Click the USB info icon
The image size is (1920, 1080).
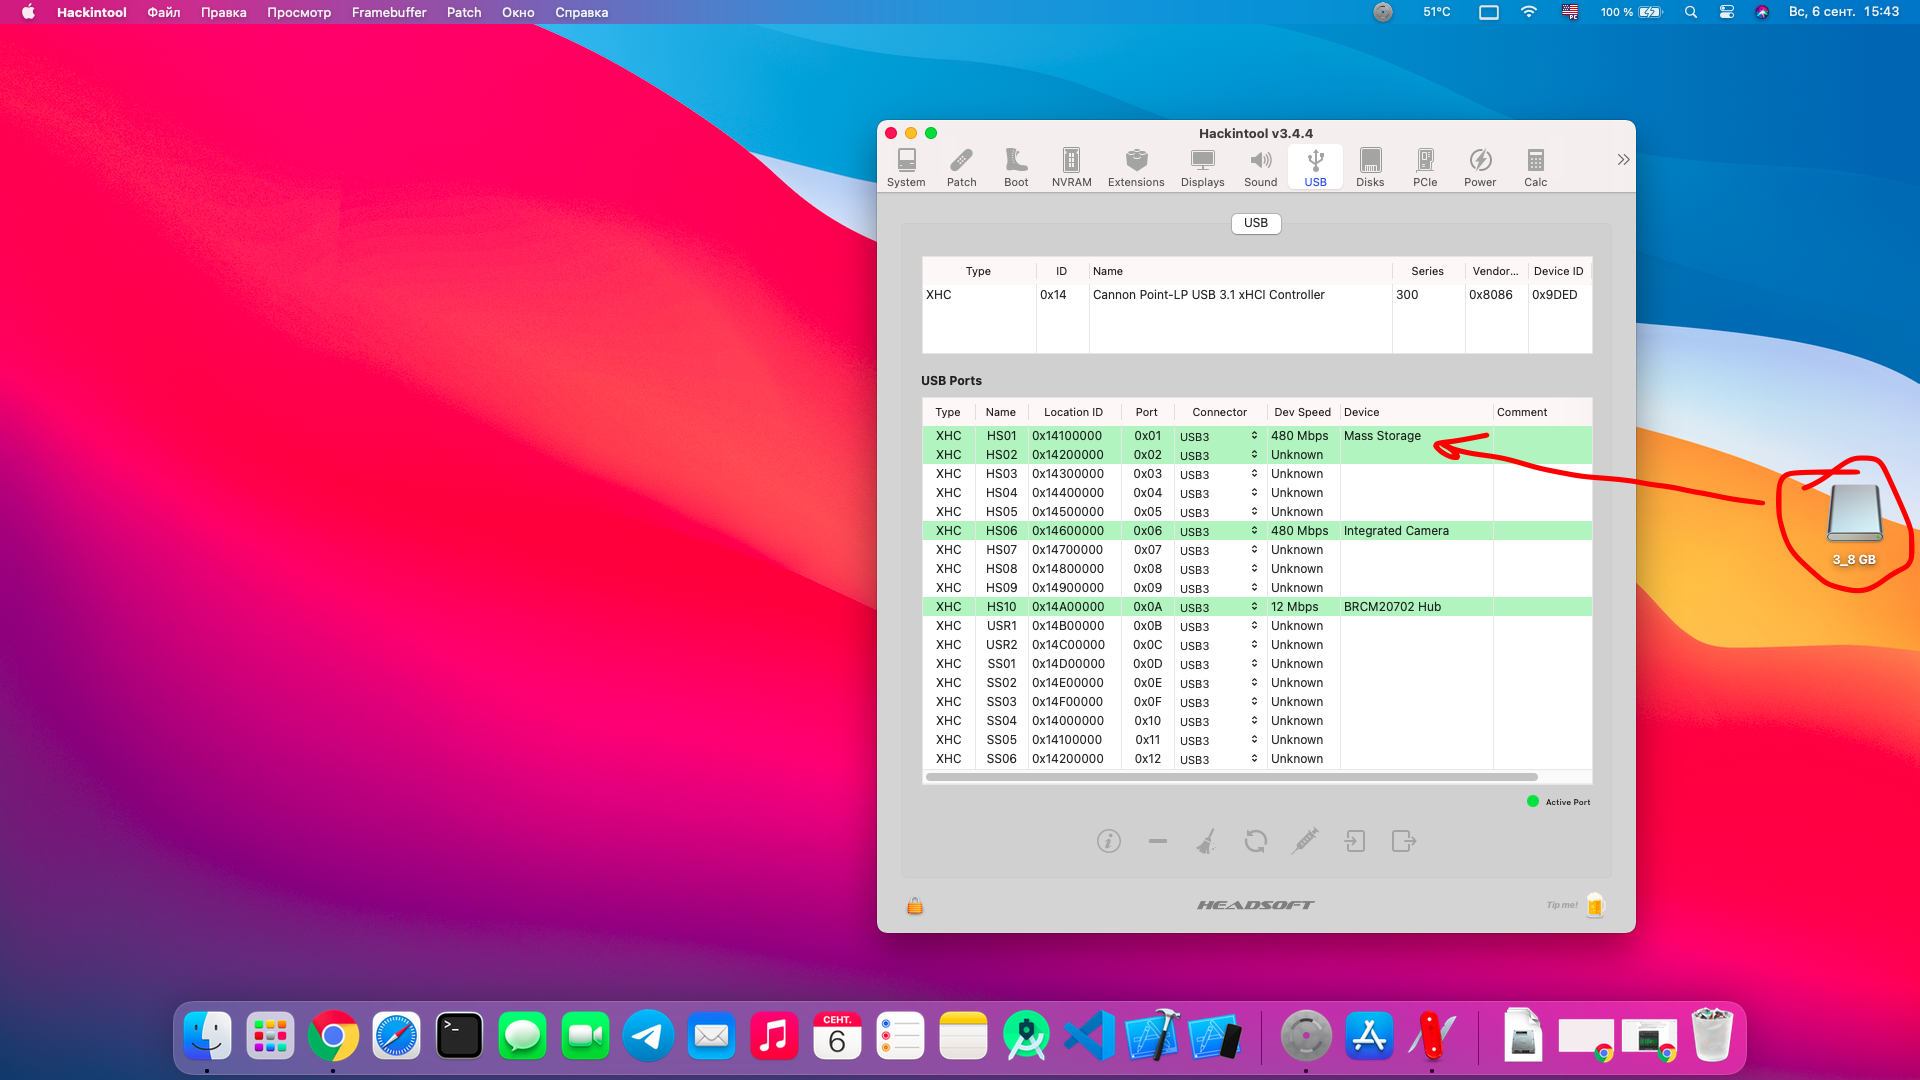click(1108, 841)
